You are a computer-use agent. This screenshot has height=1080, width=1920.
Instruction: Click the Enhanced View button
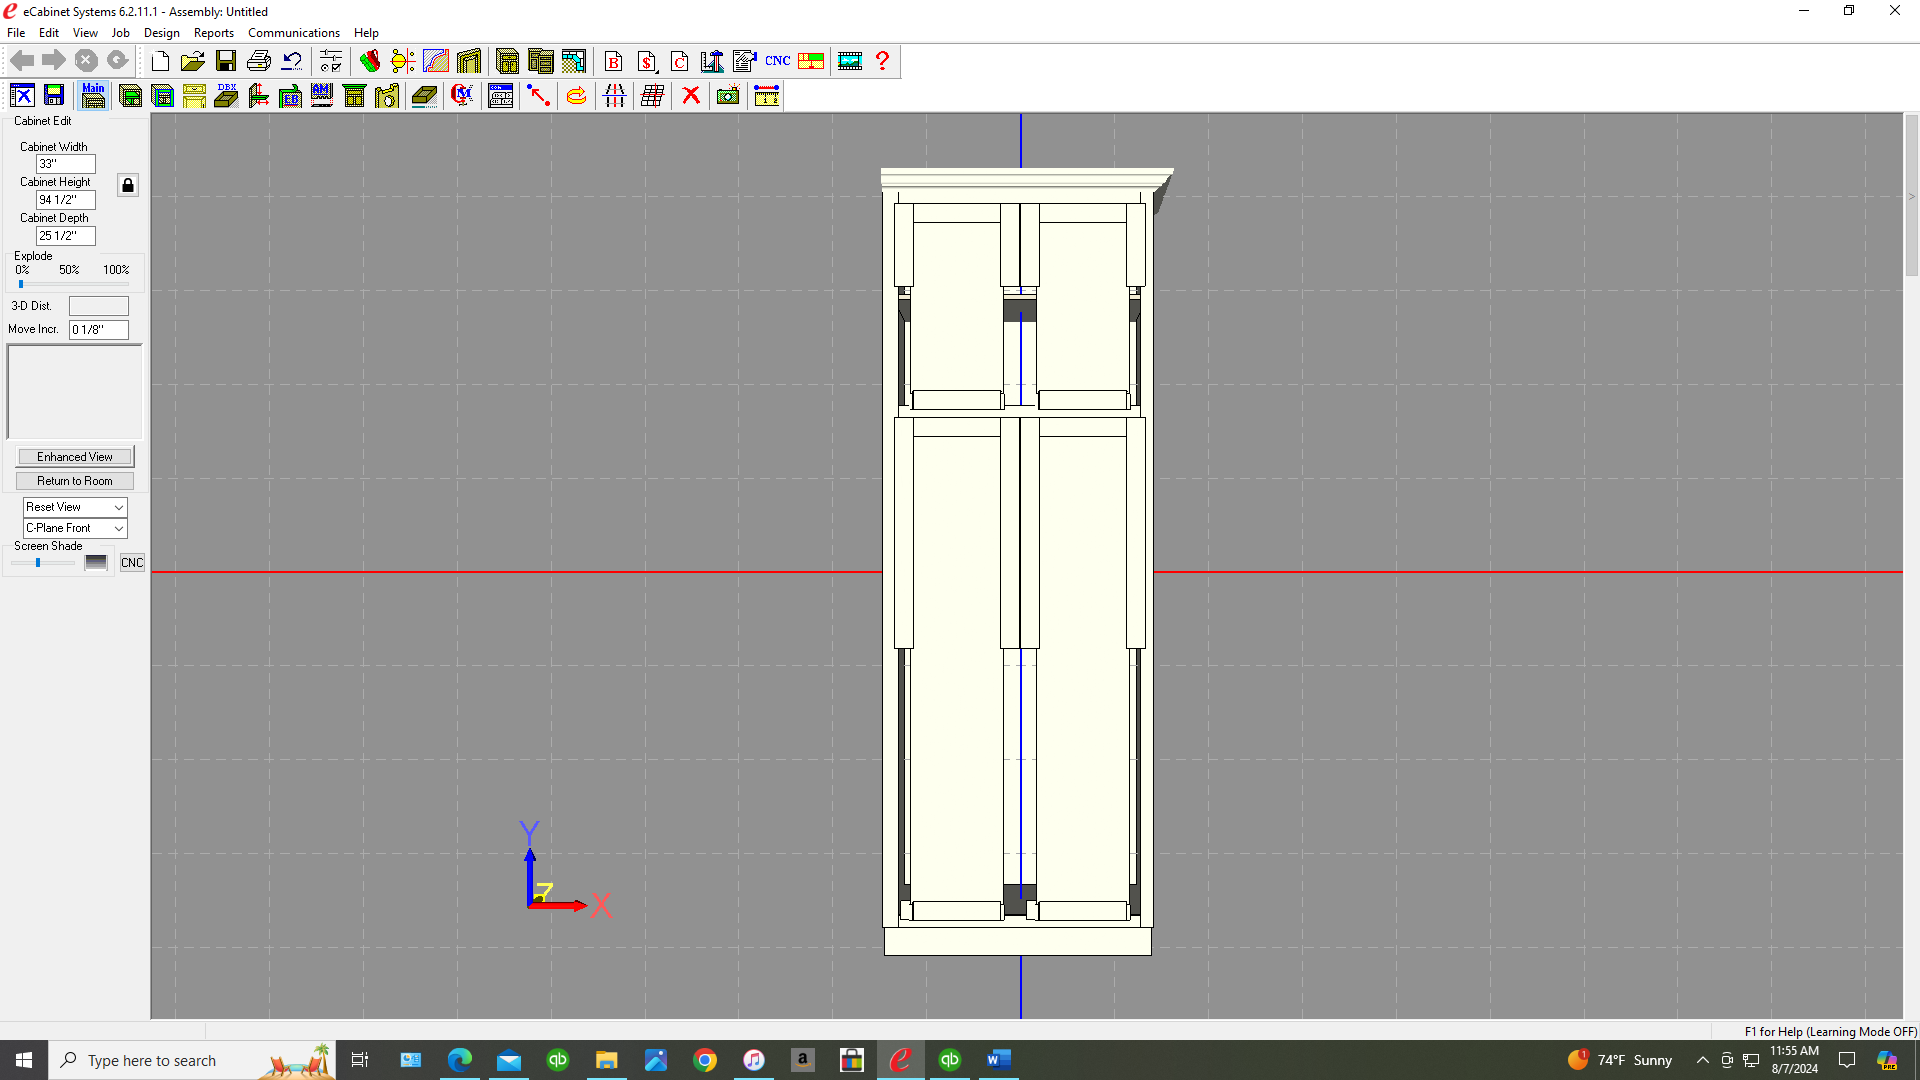tap(75, 457)
